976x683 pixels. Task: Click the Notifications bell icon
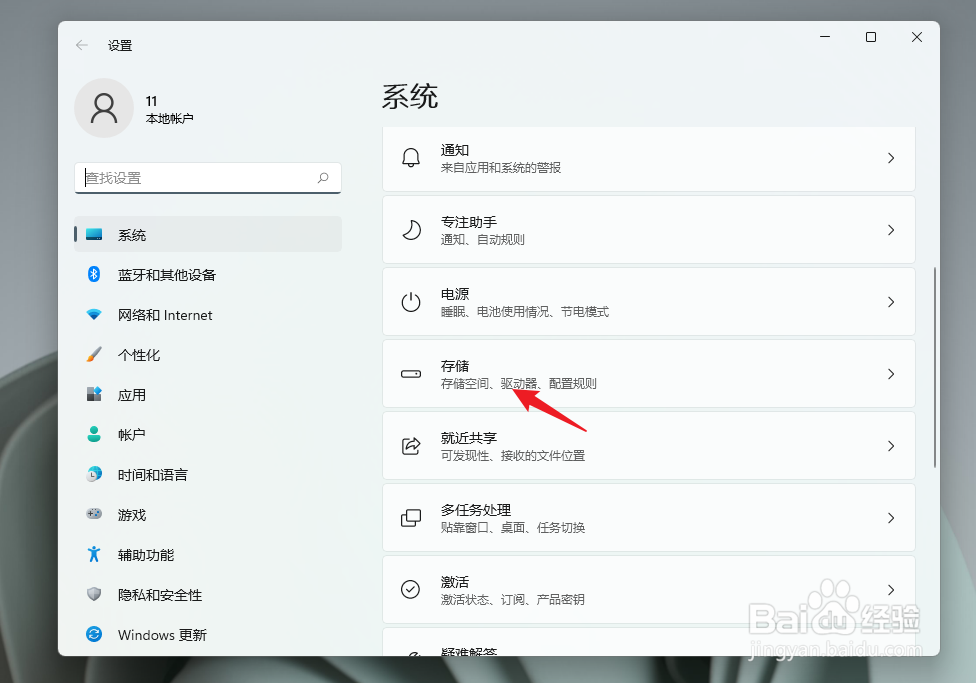click(411, 158)
